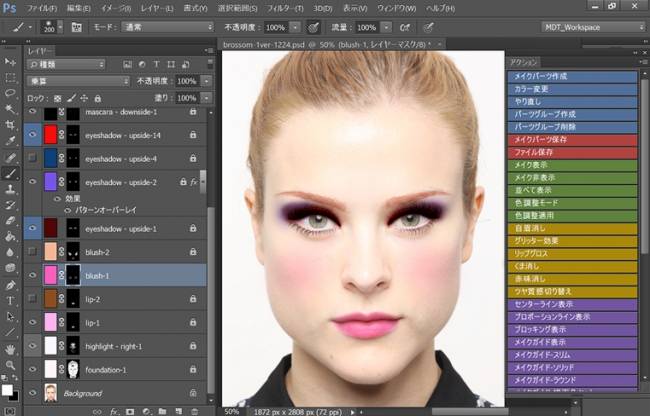Viewport: 650px width, 416px height.
Task: Toggle the brush panel icon in options bar
Action: [x=76, y=27]
